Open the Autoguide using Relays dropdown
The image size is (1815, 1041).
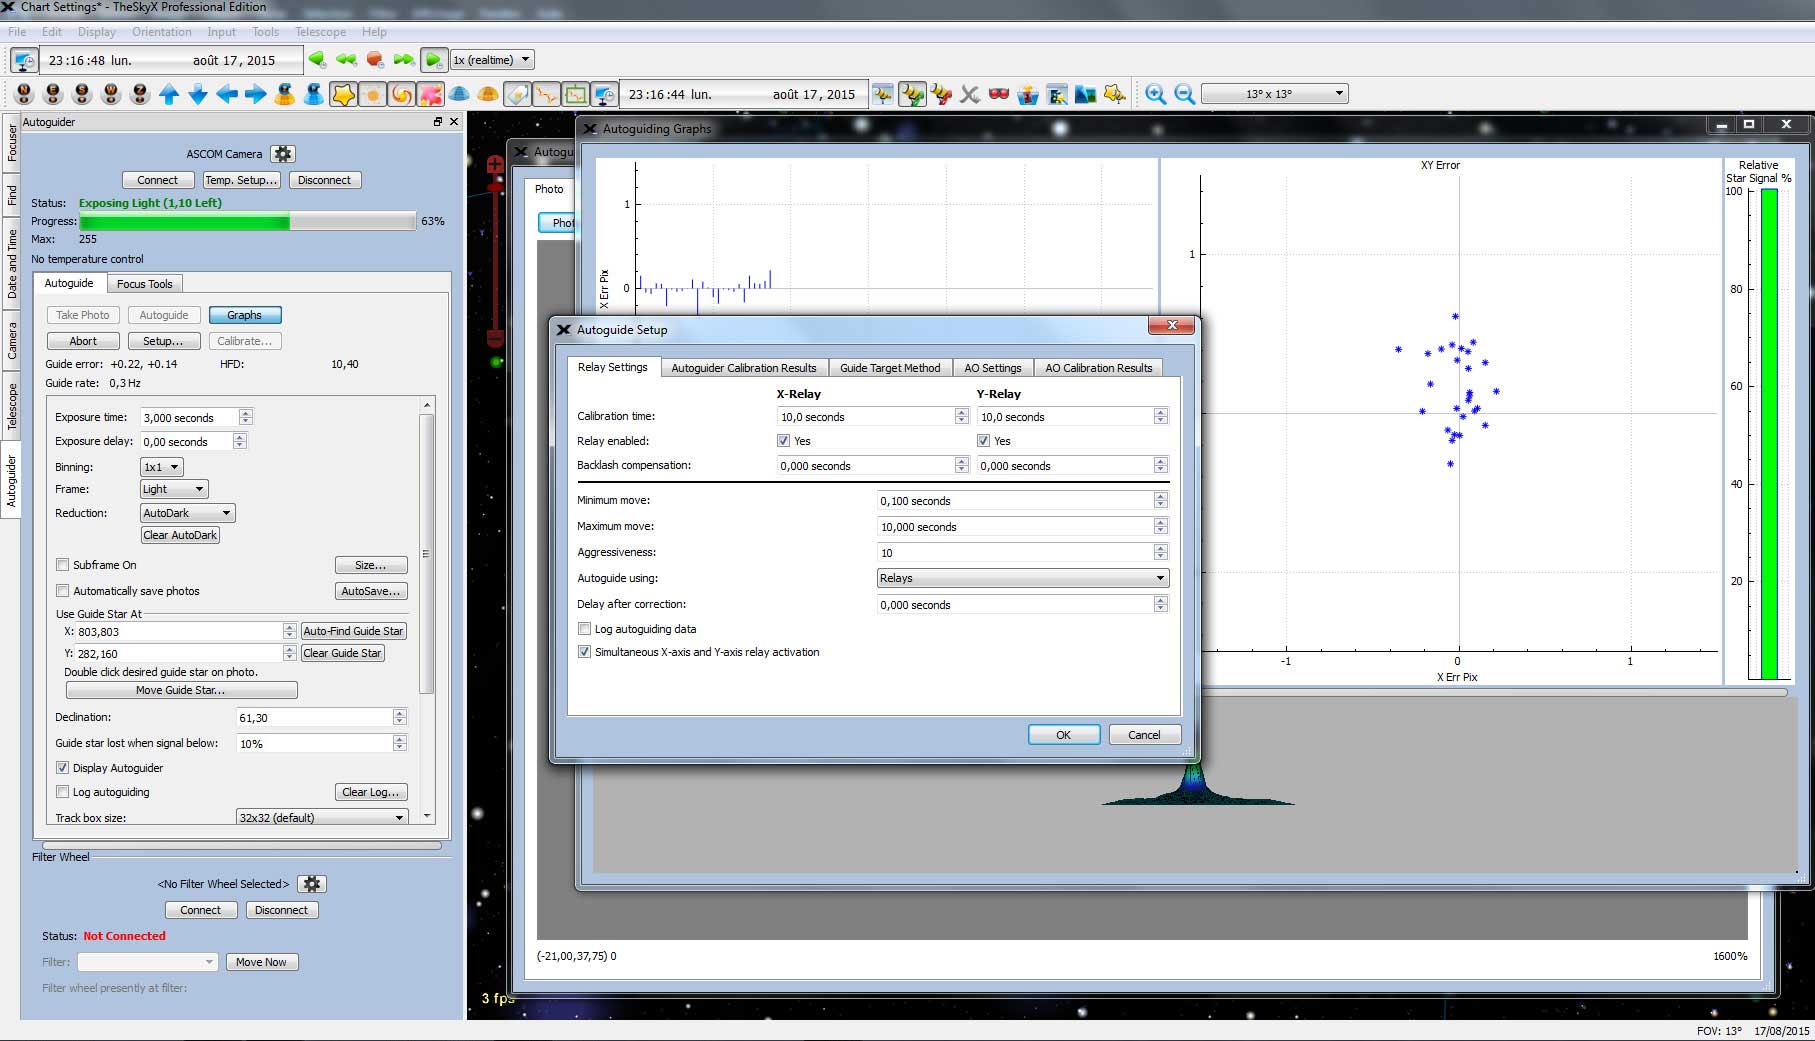pos(1022,578)
